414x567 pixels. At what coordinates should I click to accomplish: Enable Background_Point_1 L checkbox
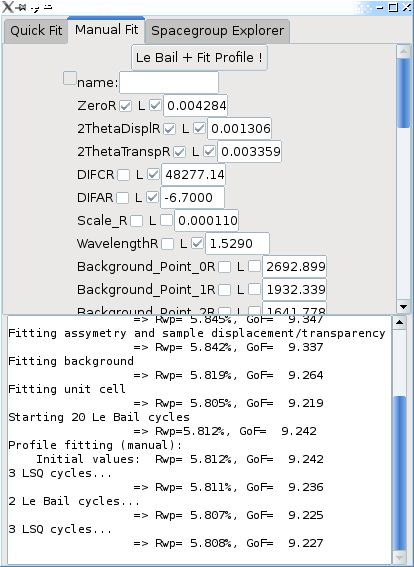pos(254,289)
